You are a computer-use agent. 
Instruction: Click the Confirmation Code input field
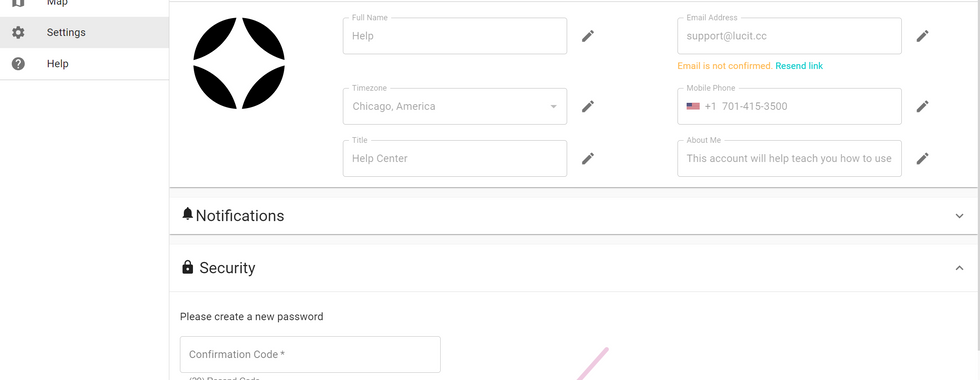pyautogui.click(x=310, y=354)
